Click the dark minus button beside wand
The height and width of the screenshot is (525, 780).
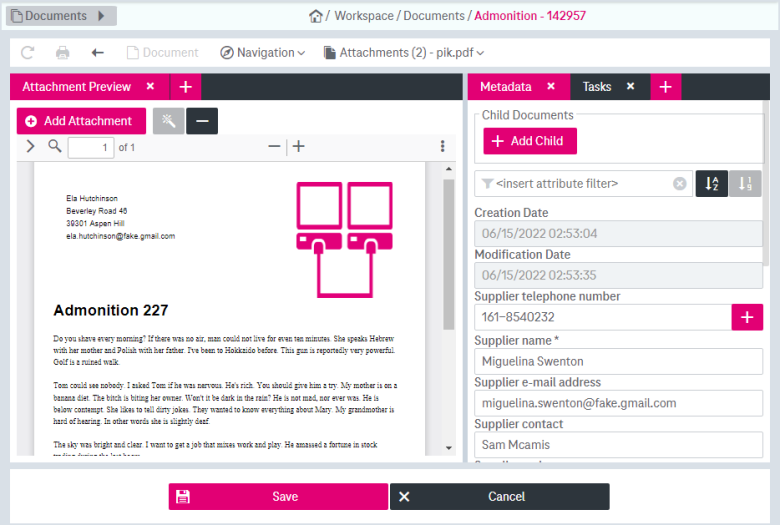202,121
